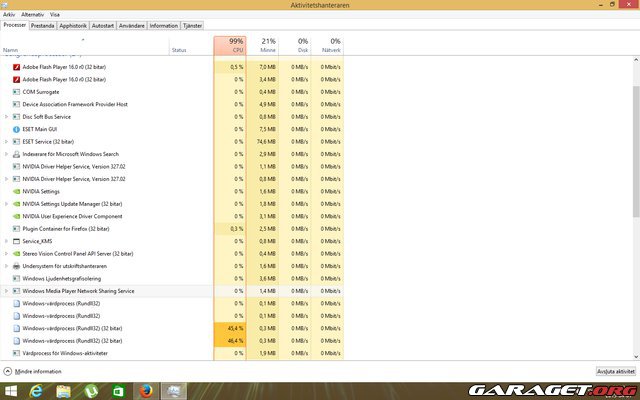Click the ESET Main GUI process icon
The image size is (640, 400).
tap(16, 129)
